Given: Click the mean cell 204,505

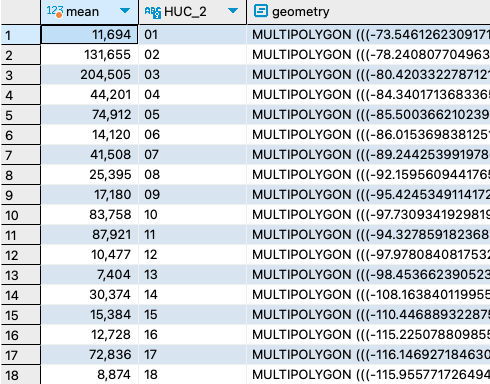Looking at the screenshot, I should pyautogui.click(x=89, y=75).
